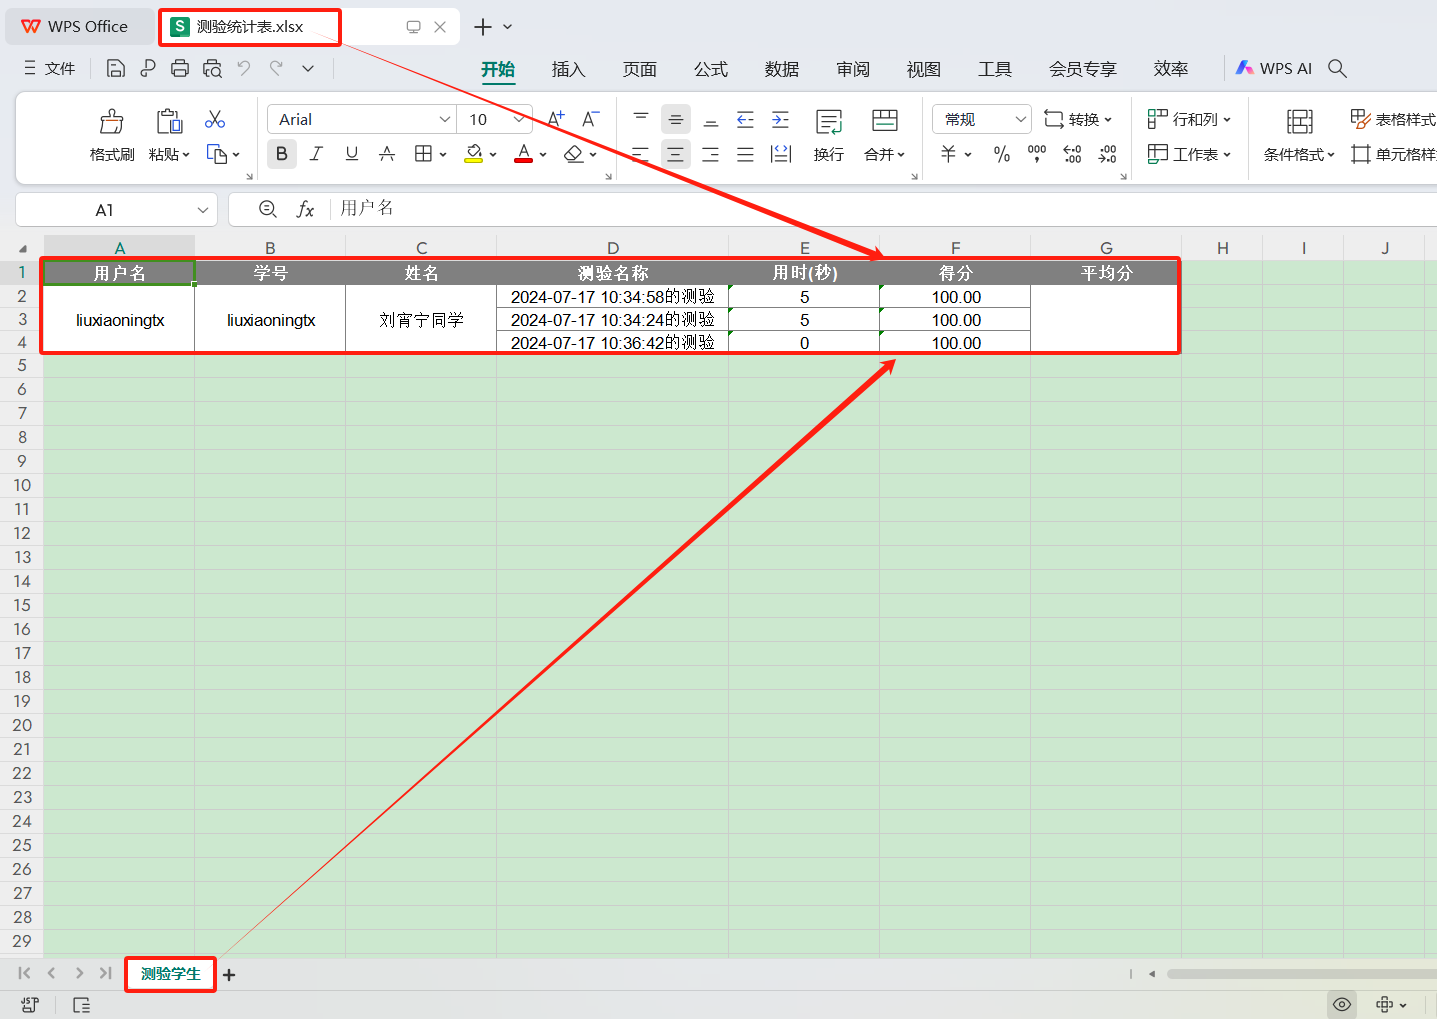Click the formula bar input field

point(800,208)
